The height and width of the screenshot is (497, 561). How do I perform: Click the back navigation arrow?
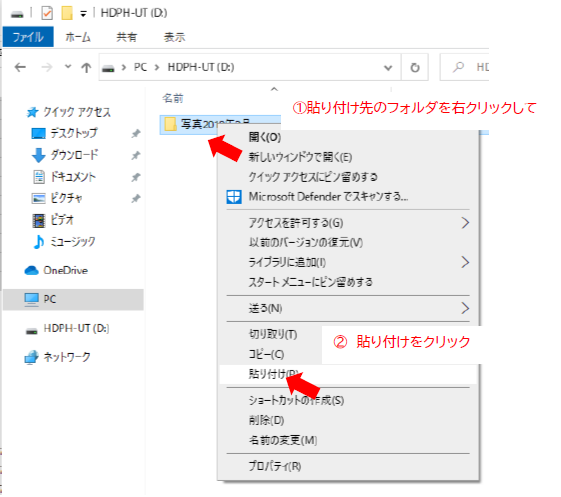point(20,67)
